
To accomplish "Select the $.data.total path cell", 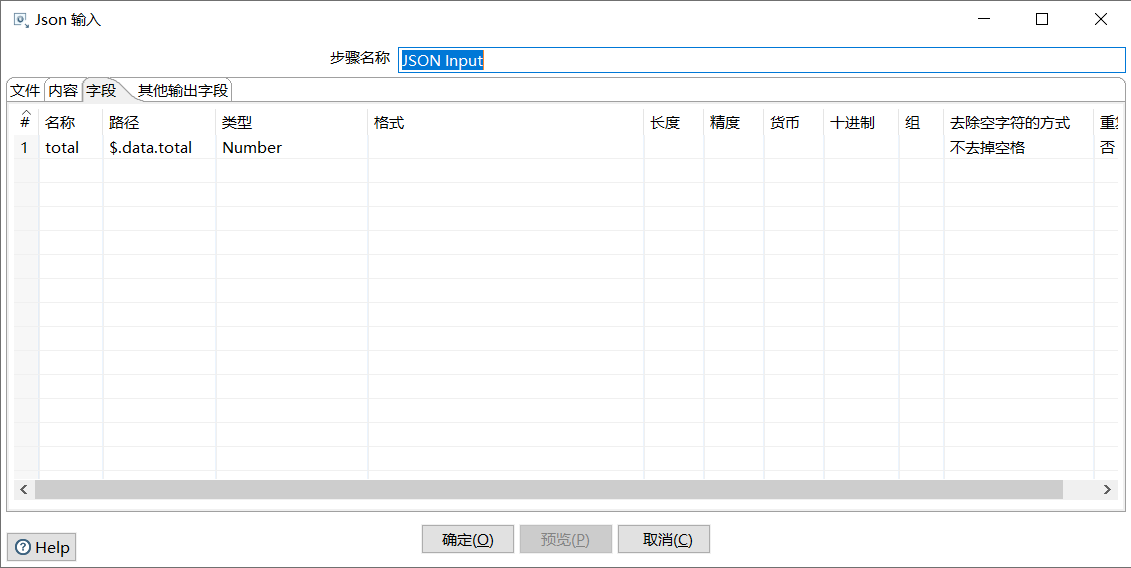I will pos(159,147).
